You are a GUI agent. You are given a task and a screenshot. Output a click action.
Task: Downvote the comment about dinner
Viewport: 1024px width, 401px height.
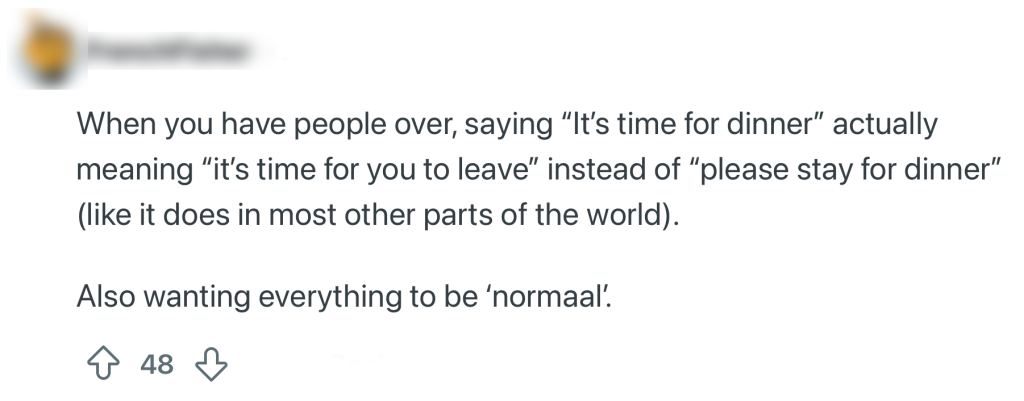coord(211,363)
